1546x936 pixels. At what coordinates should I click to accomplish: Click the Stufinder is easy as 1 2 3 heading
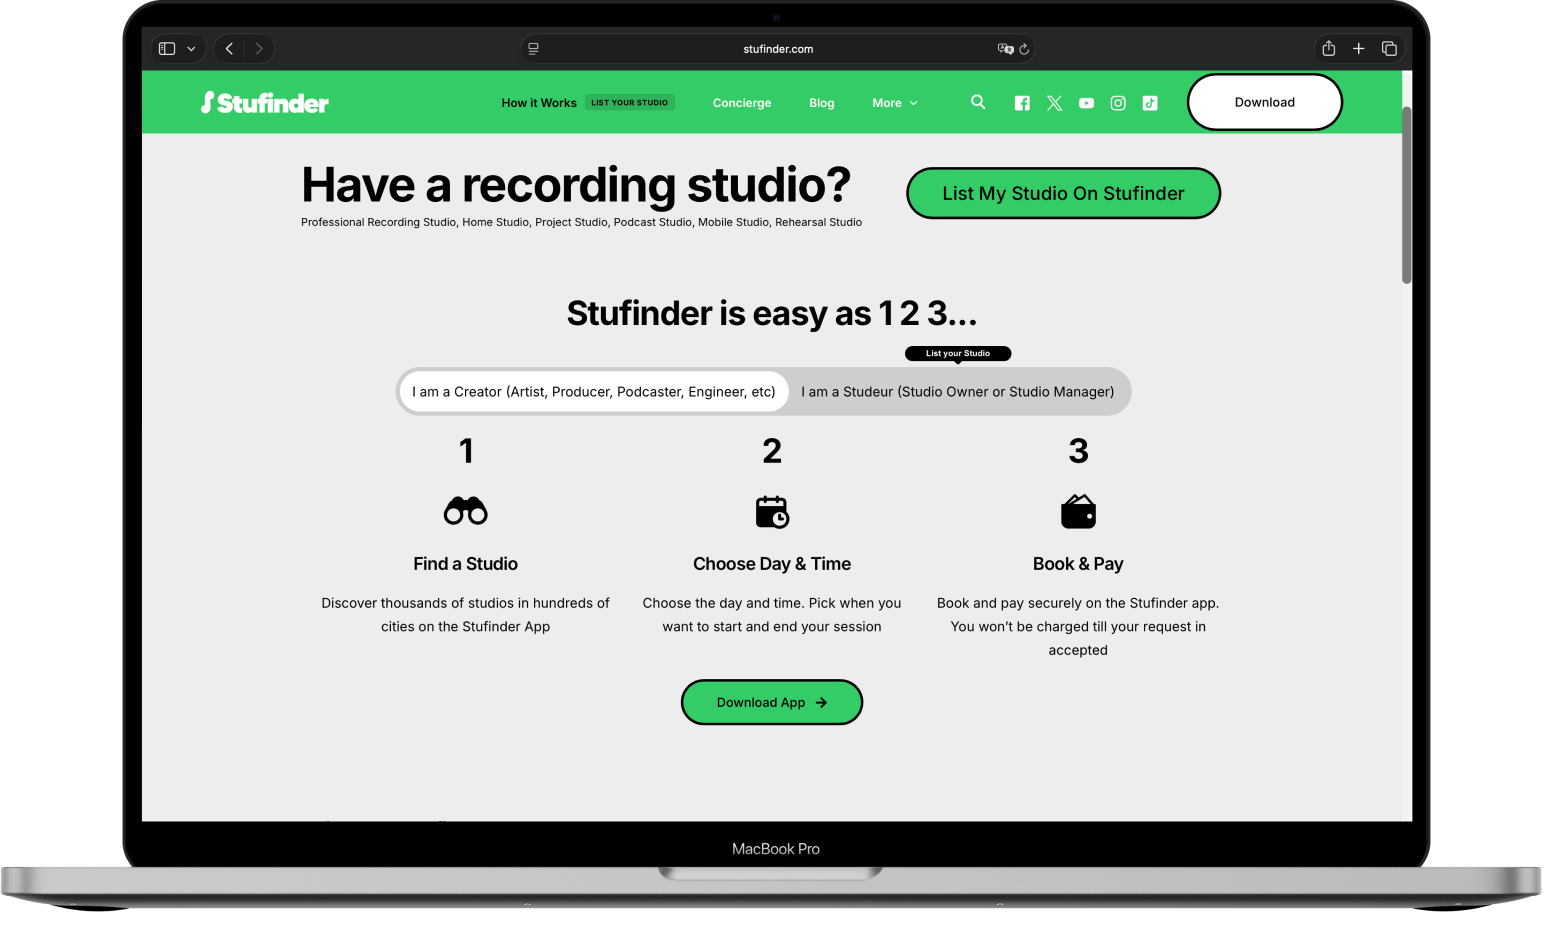pyautogui.click(x=772, y=313)
